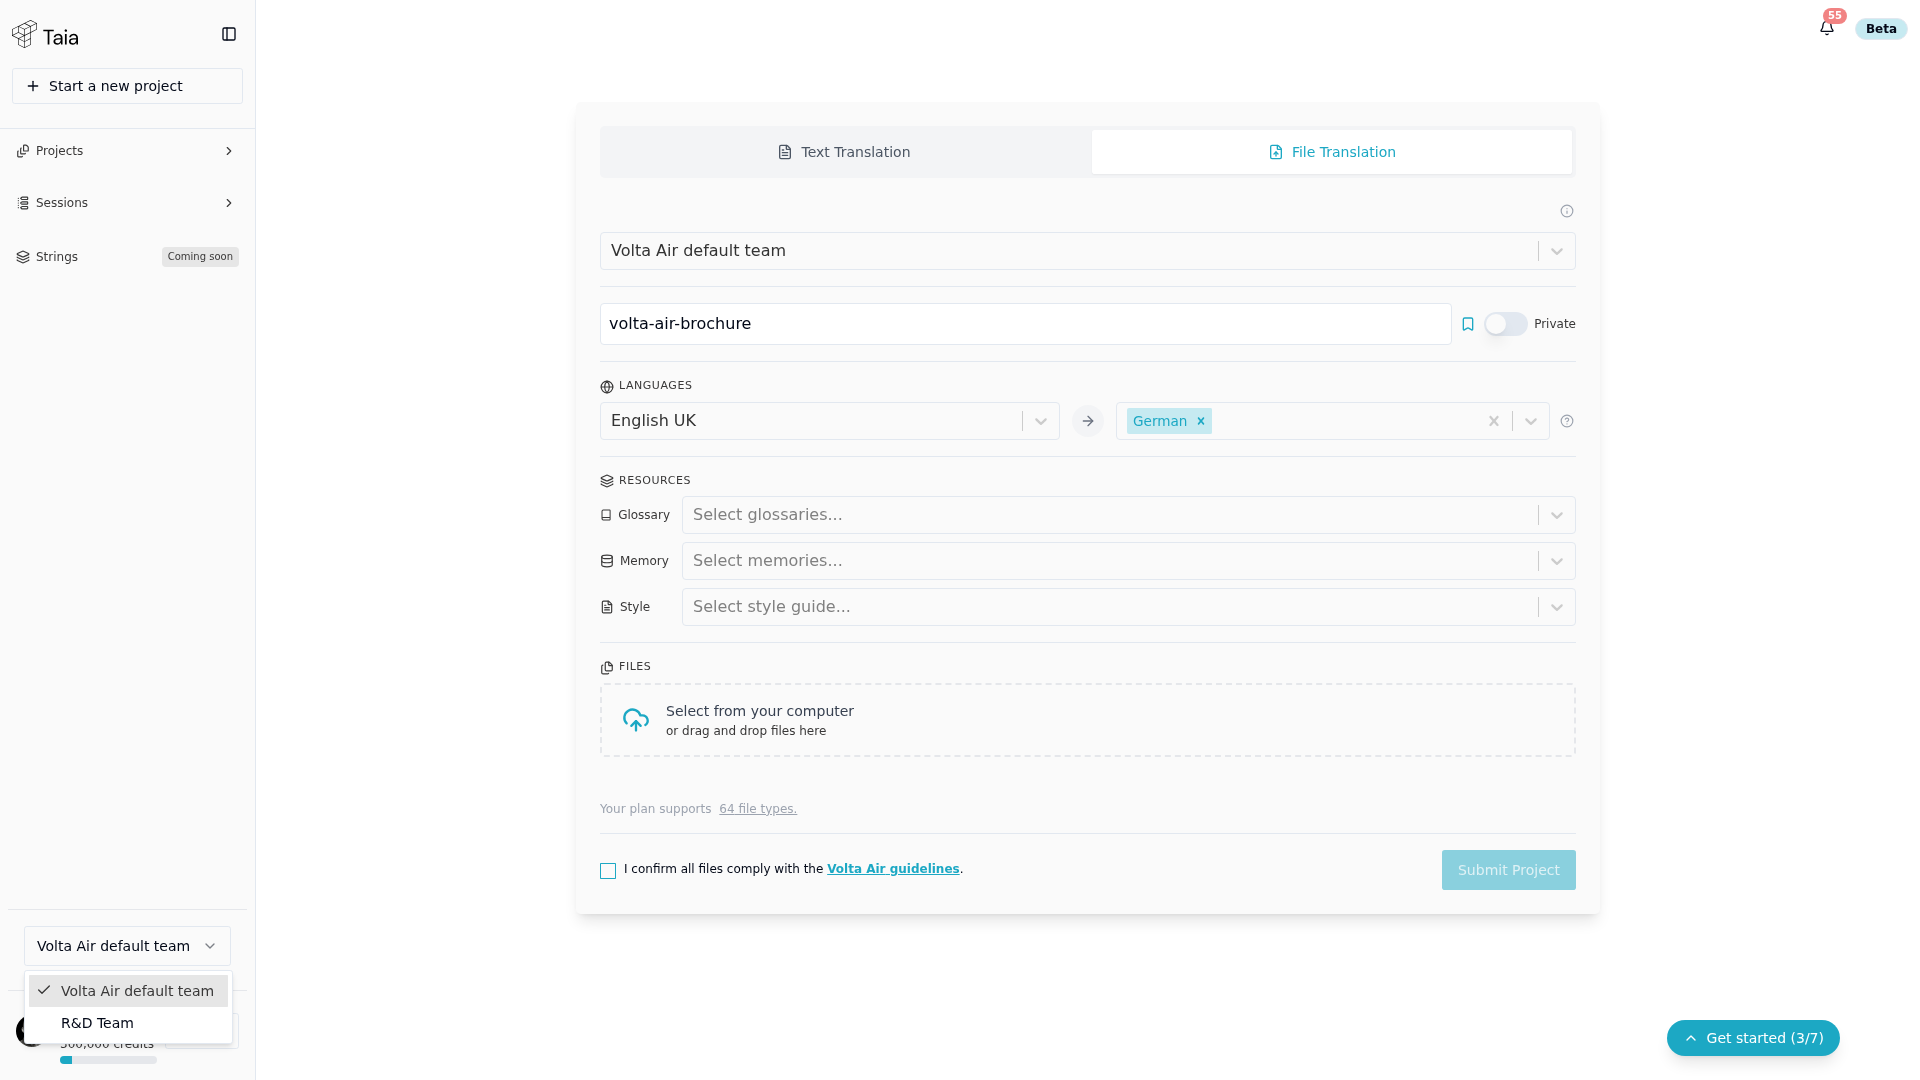Click the plus icon for new project
The width and height of the screenshot is (1920, 1080).
pos(33,86)
